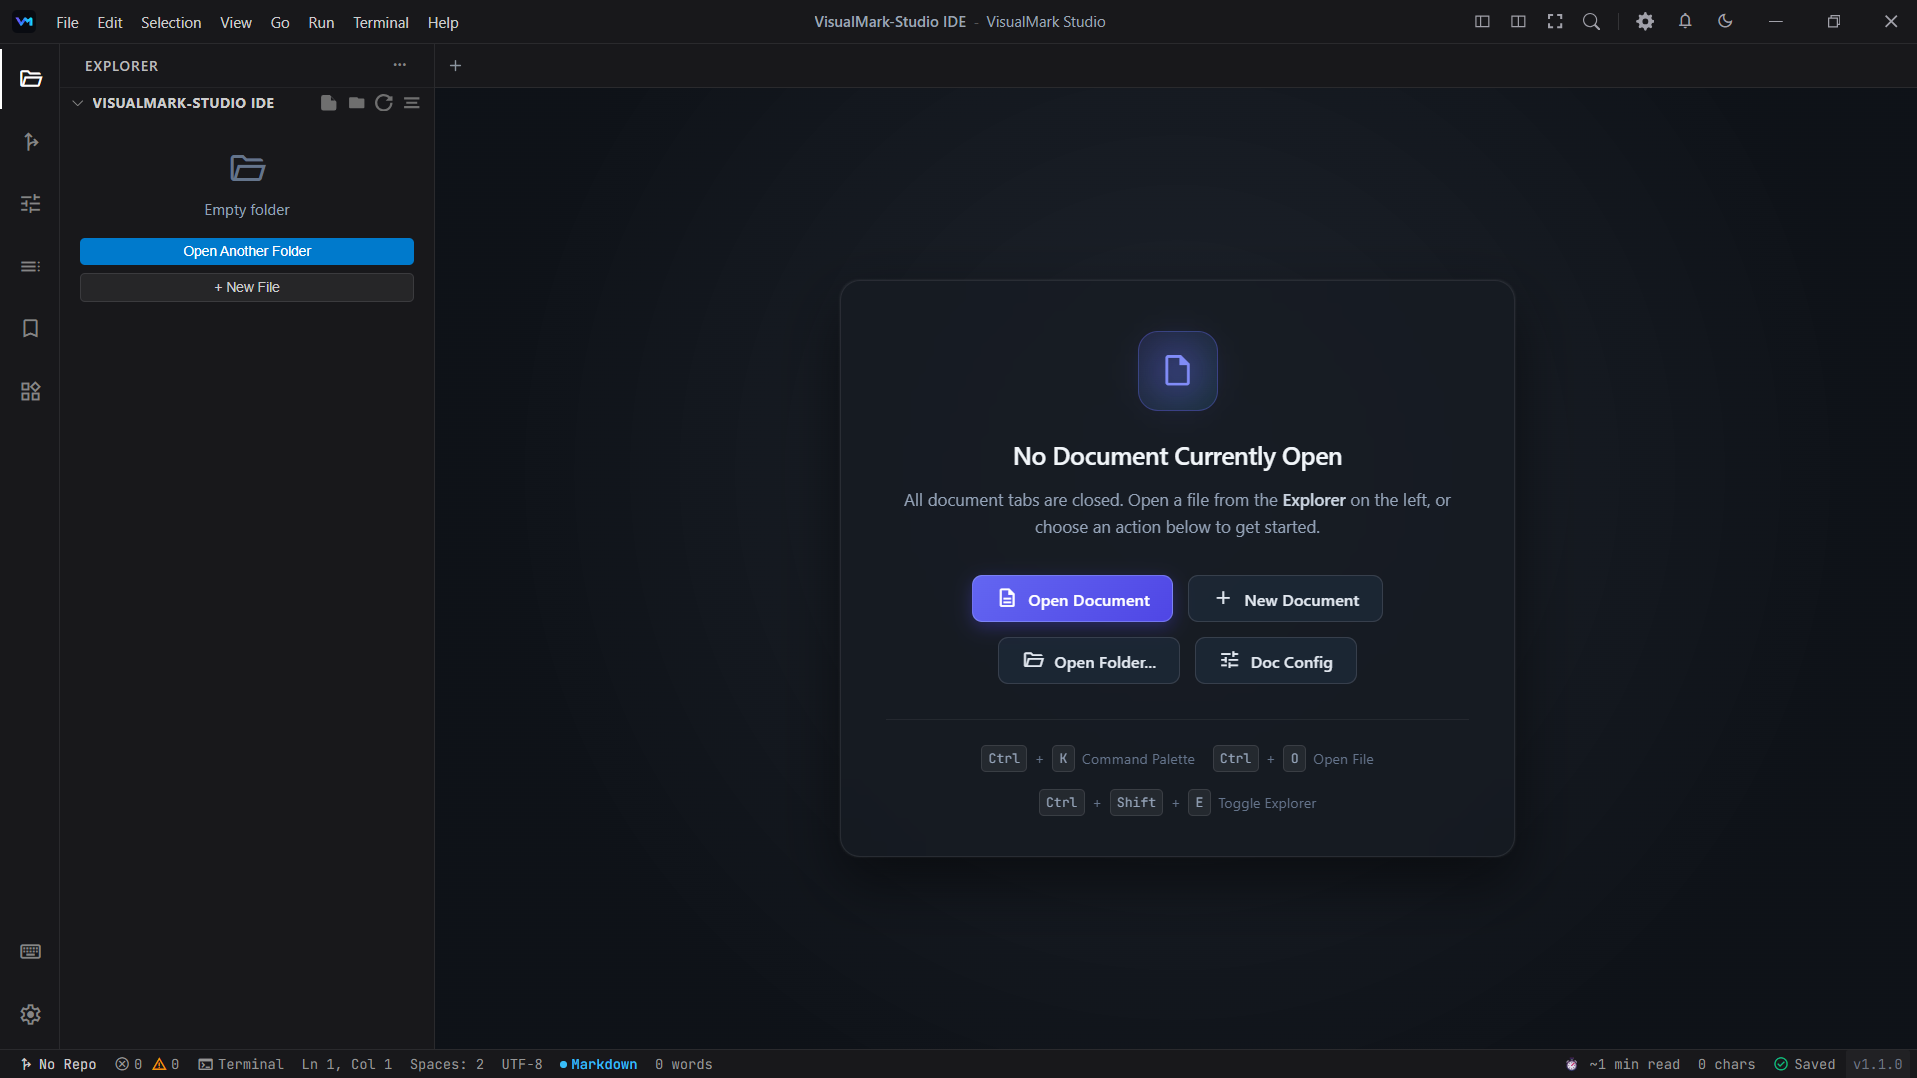This screenshot has width=1917, height=1078.
Task: Open keyboard shortcuts icon in activity bar
Action: pos(31,951)
